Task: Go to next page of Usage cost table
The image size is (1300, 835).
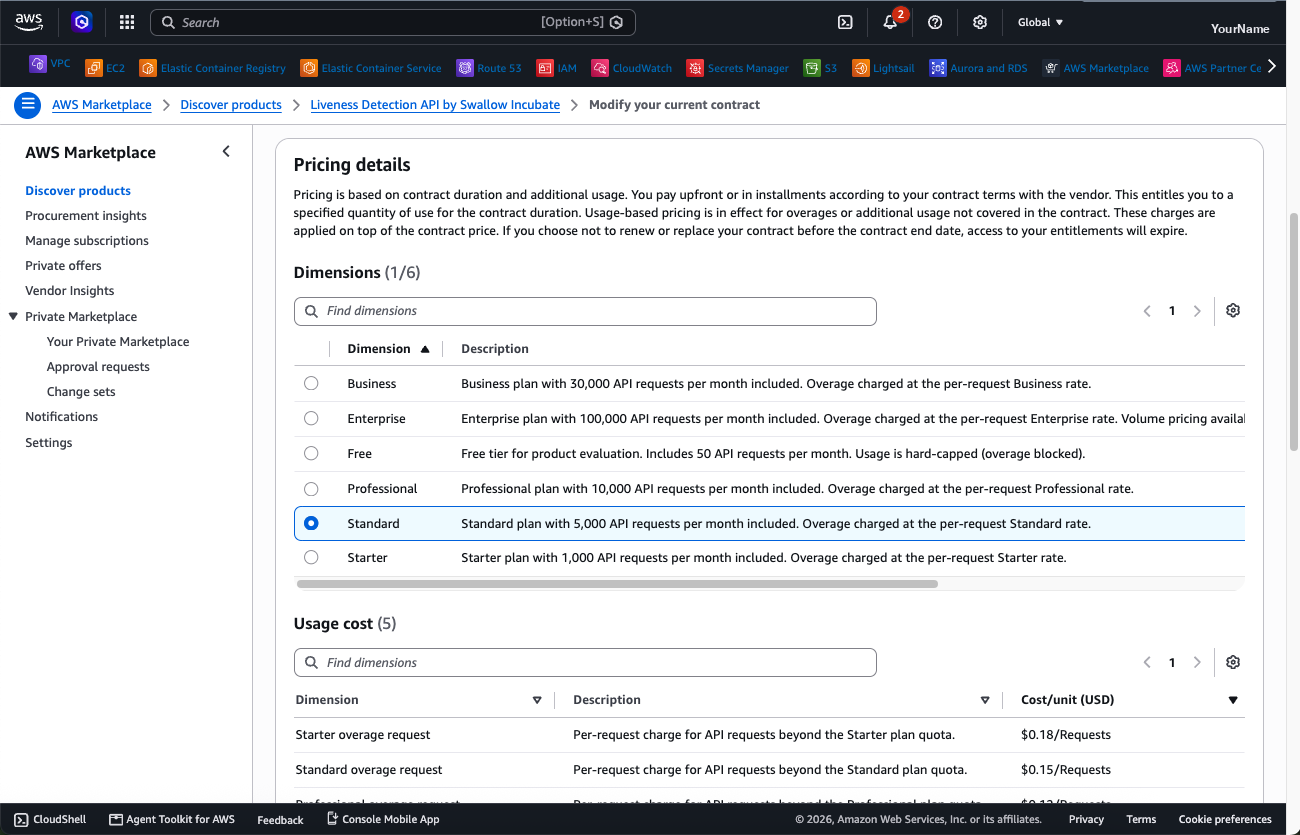Action: (1197, 663)
